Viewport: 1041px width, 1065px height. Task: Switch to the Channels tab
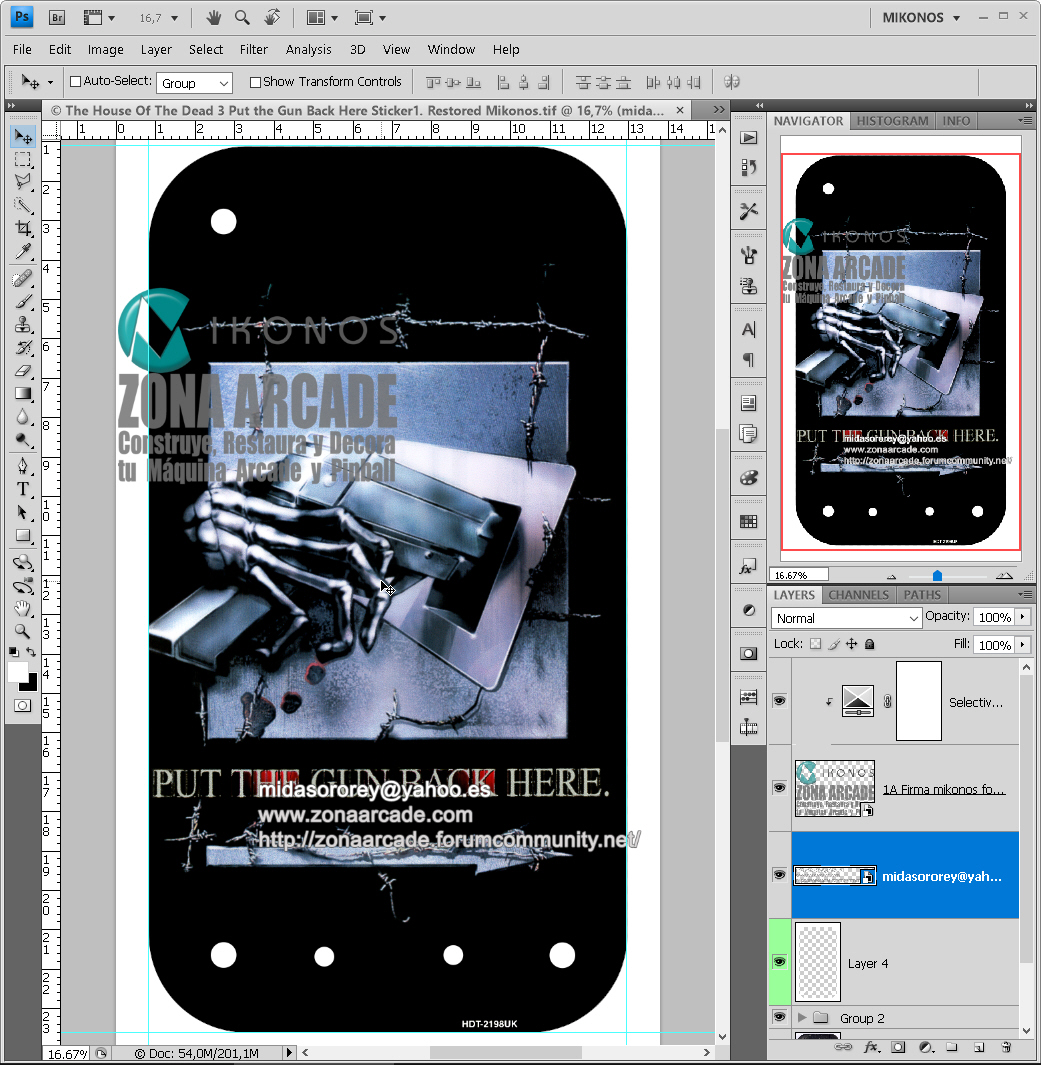point(858,595)
